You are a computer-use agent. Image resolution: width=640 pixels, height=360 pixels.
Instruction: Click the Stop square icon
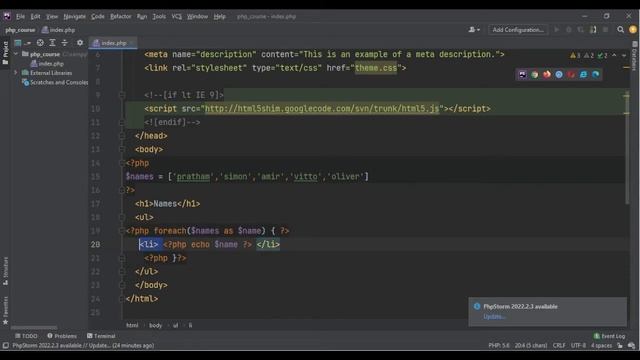click(605, 30)
